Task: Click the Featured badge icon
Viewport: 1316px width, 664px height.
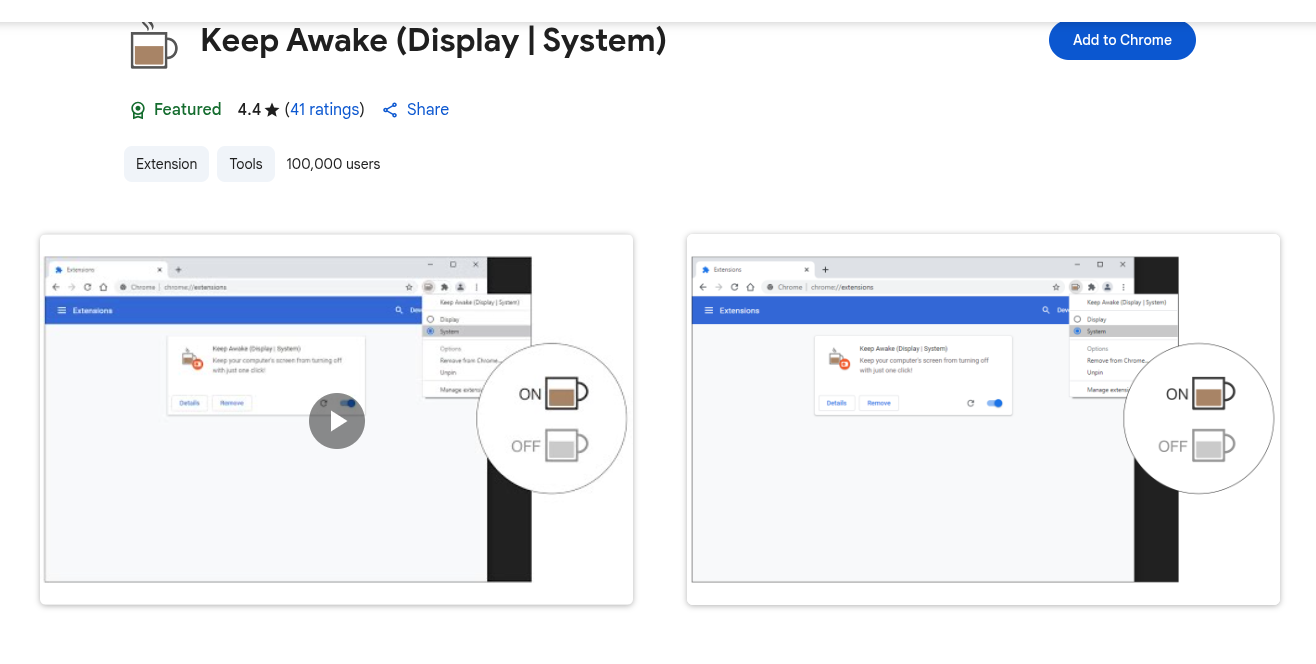Action: (138, 110)
